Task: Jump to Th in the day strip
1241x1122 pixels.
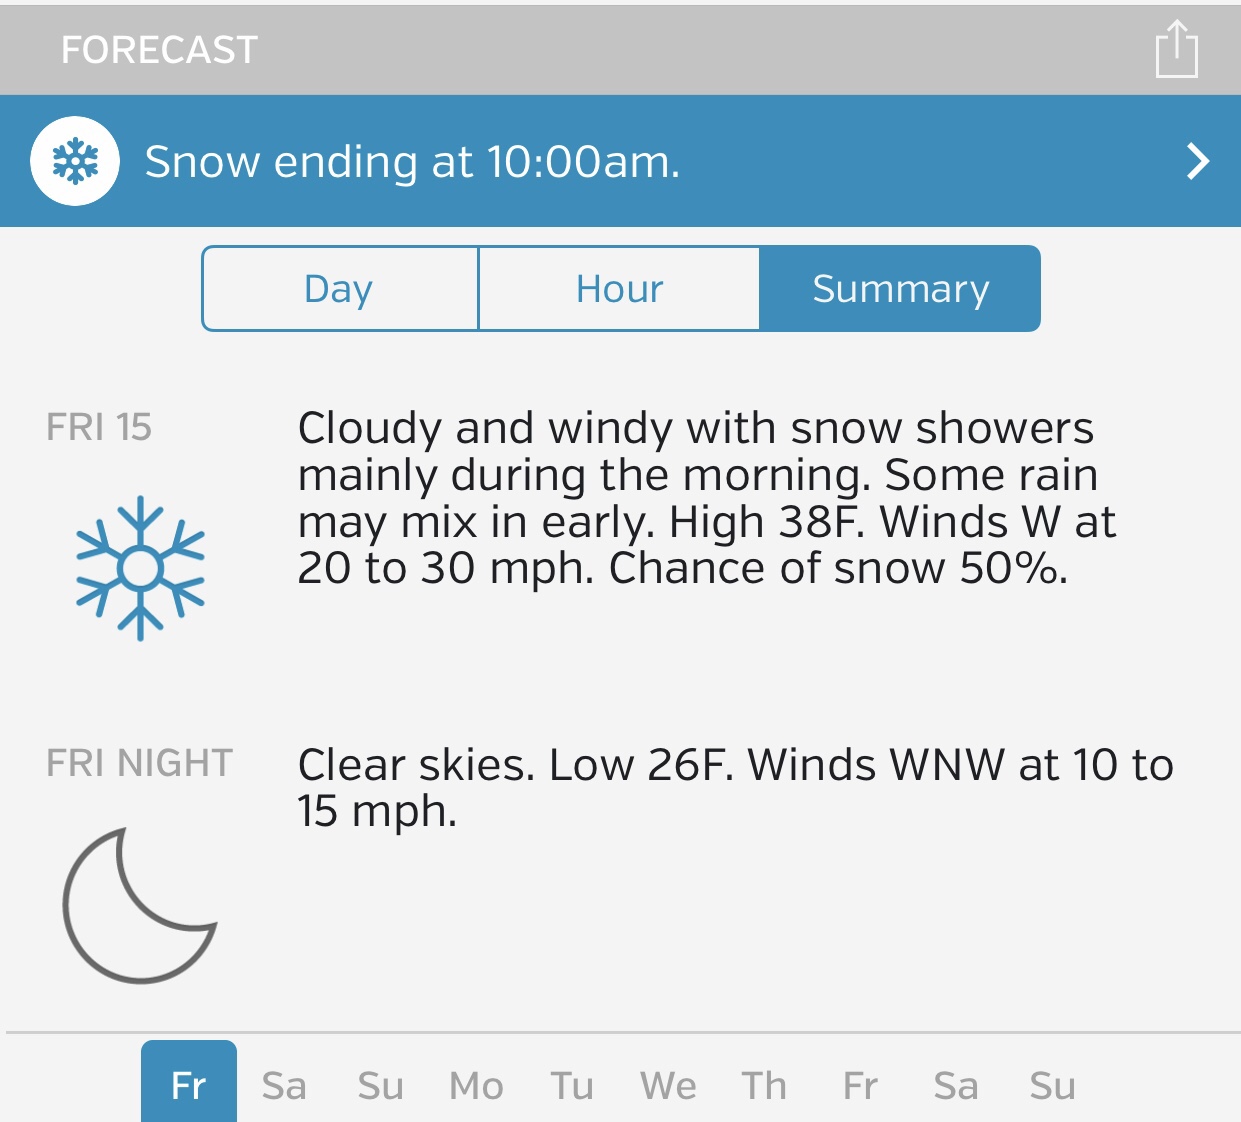Action: [x=764, y=1086]
